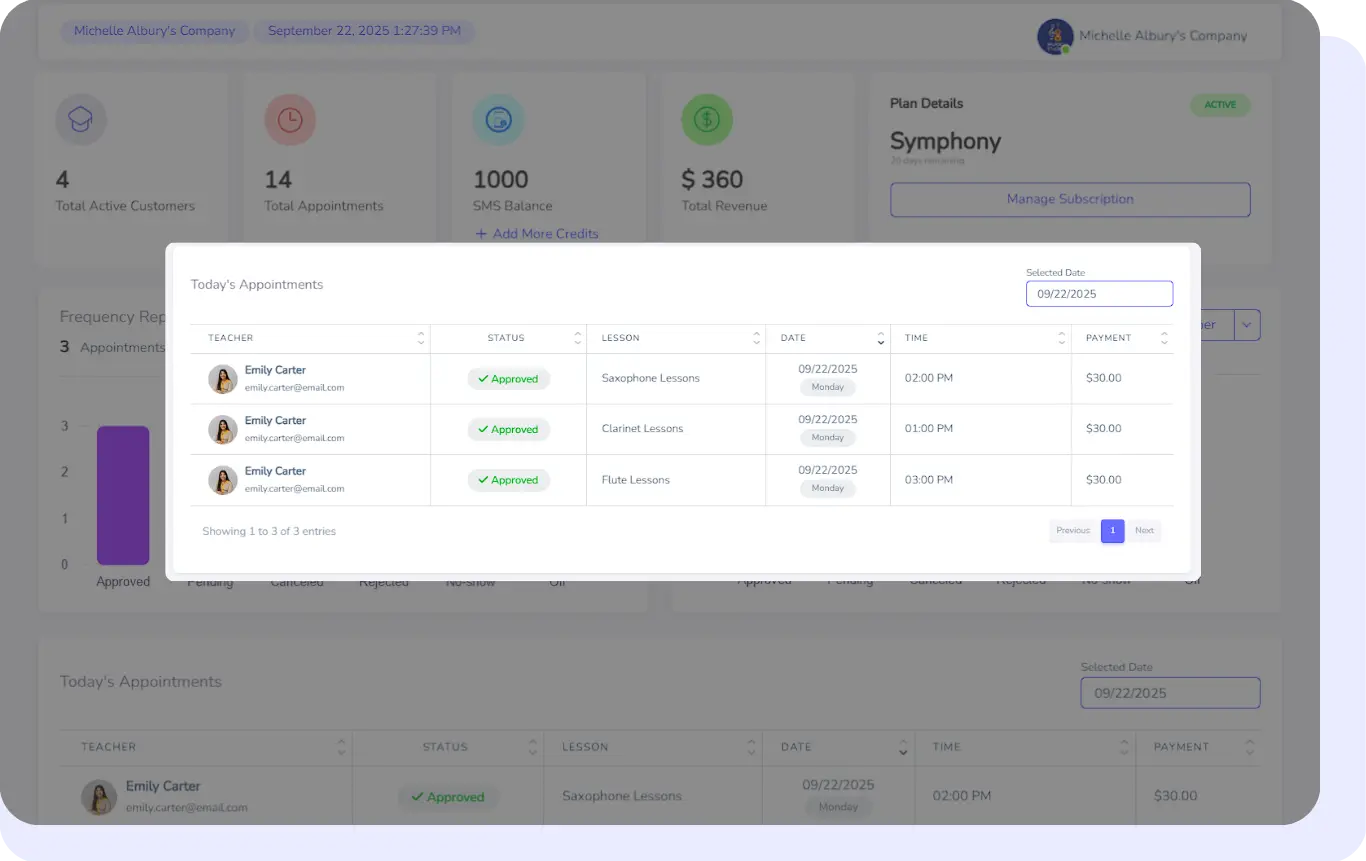
Task: Sort modal table by Payment column
Action: point(1164,338)
